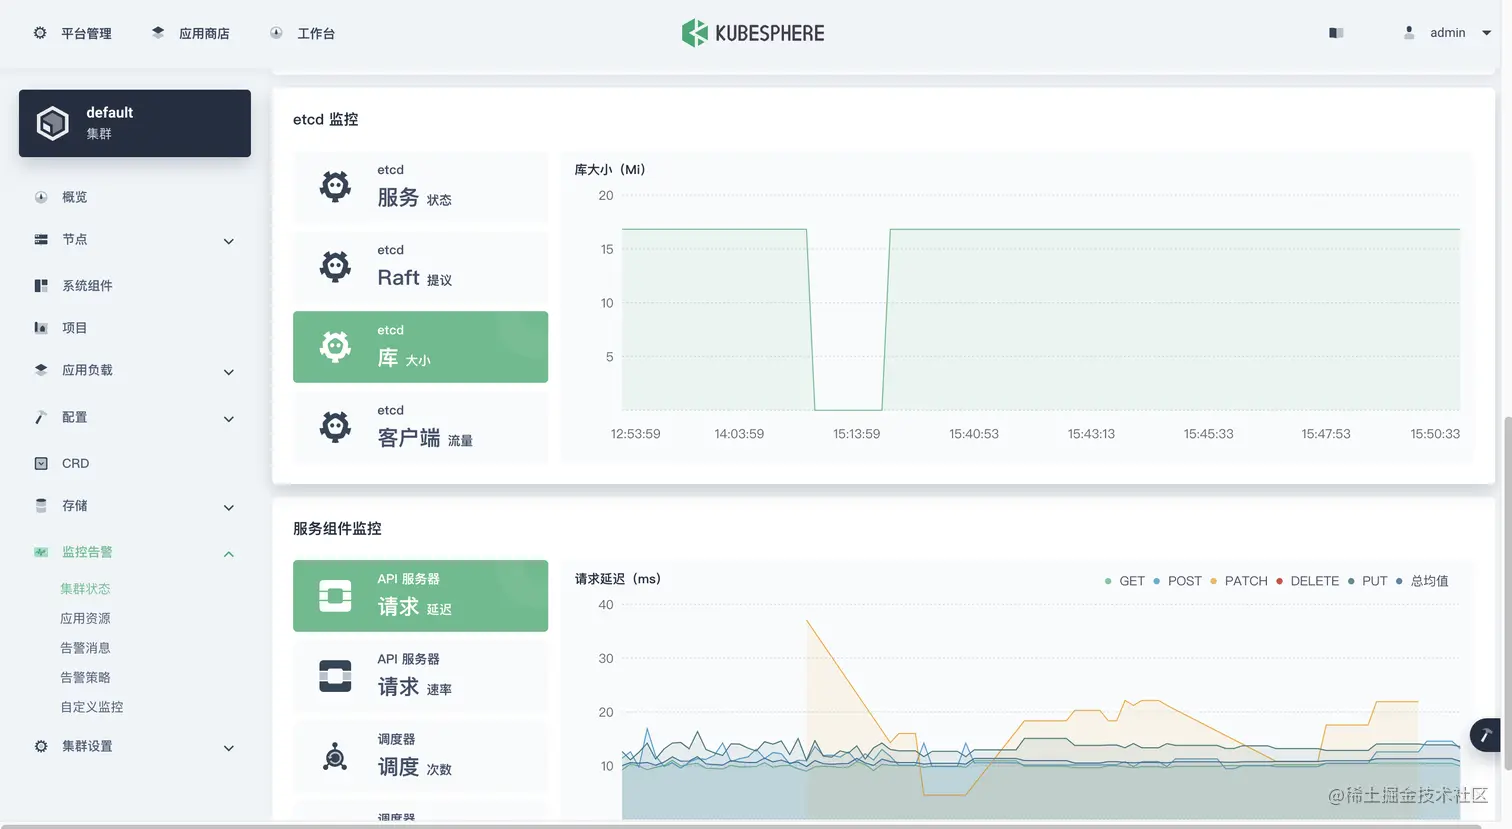Click the admin username label
This screenshot has width=1512, height=829.
pyautogui.click(x=1447, y=33)
